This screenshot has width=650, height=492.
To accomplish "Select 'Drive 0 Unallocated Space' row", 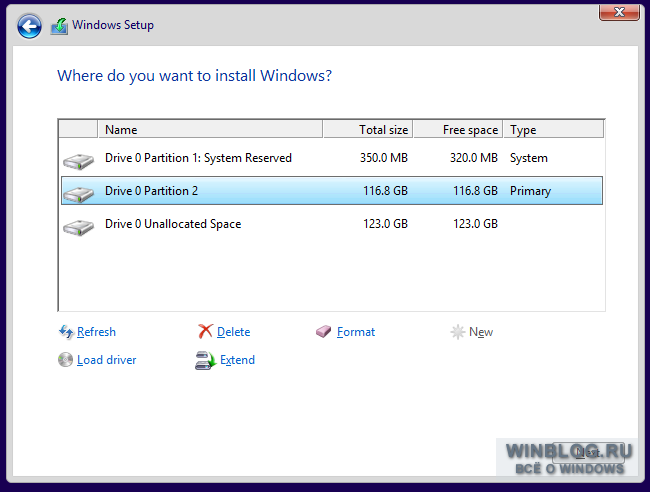I will (332, 224).
